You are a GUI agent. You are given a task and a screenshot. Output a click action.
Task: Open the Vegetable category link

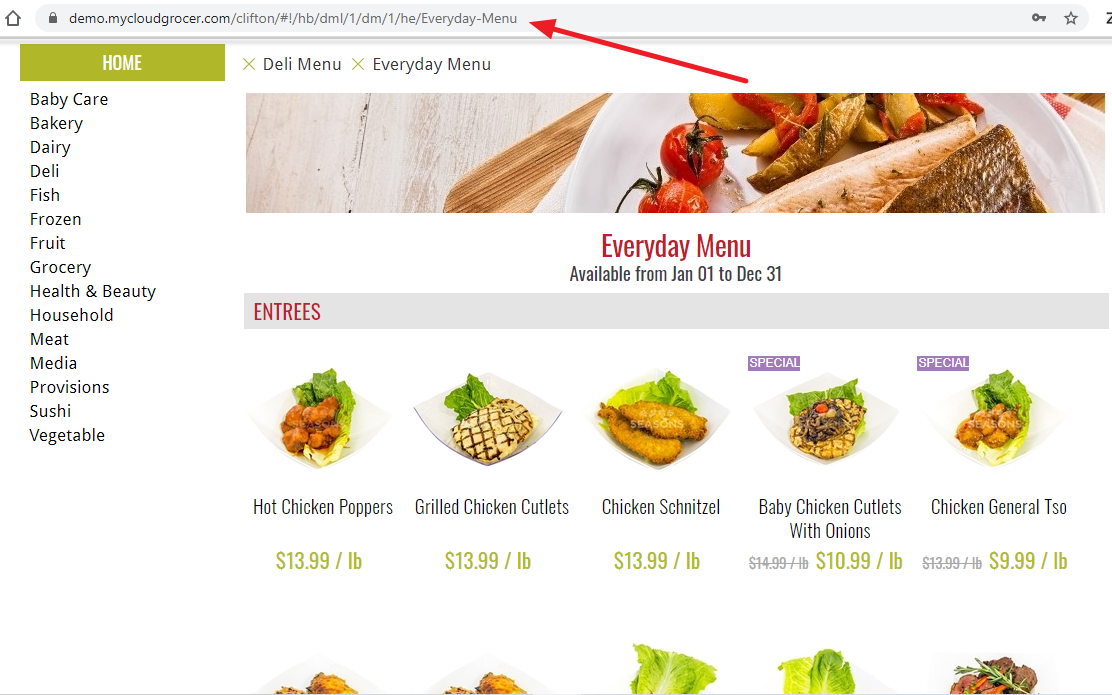(67, 435)
